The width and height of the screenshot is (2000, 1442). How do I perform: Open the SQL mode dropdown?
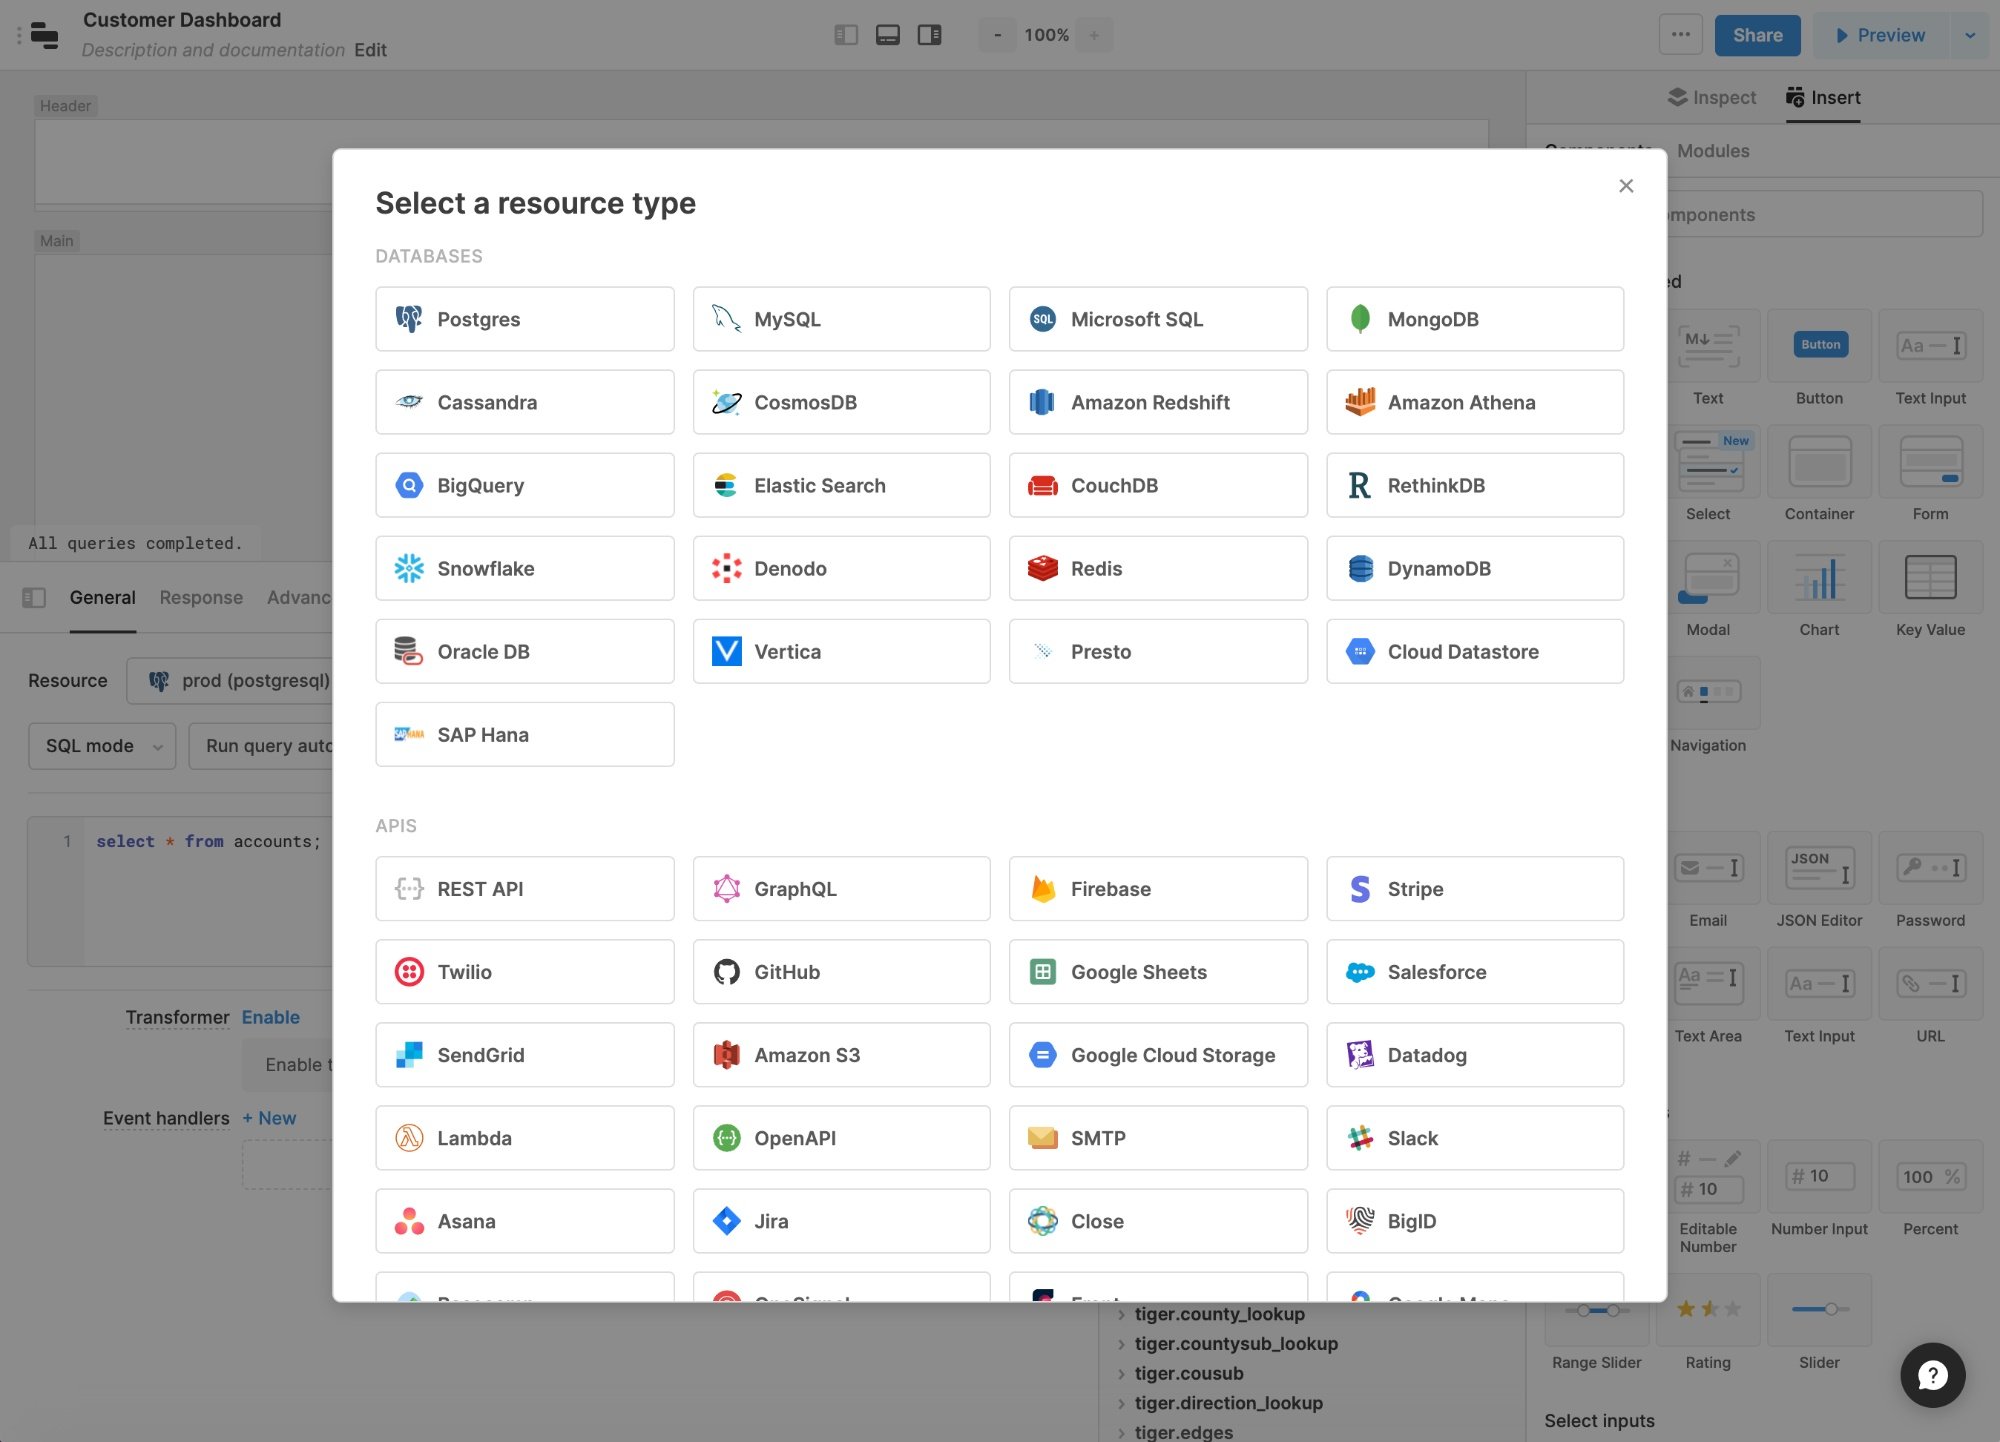[102, 746]
